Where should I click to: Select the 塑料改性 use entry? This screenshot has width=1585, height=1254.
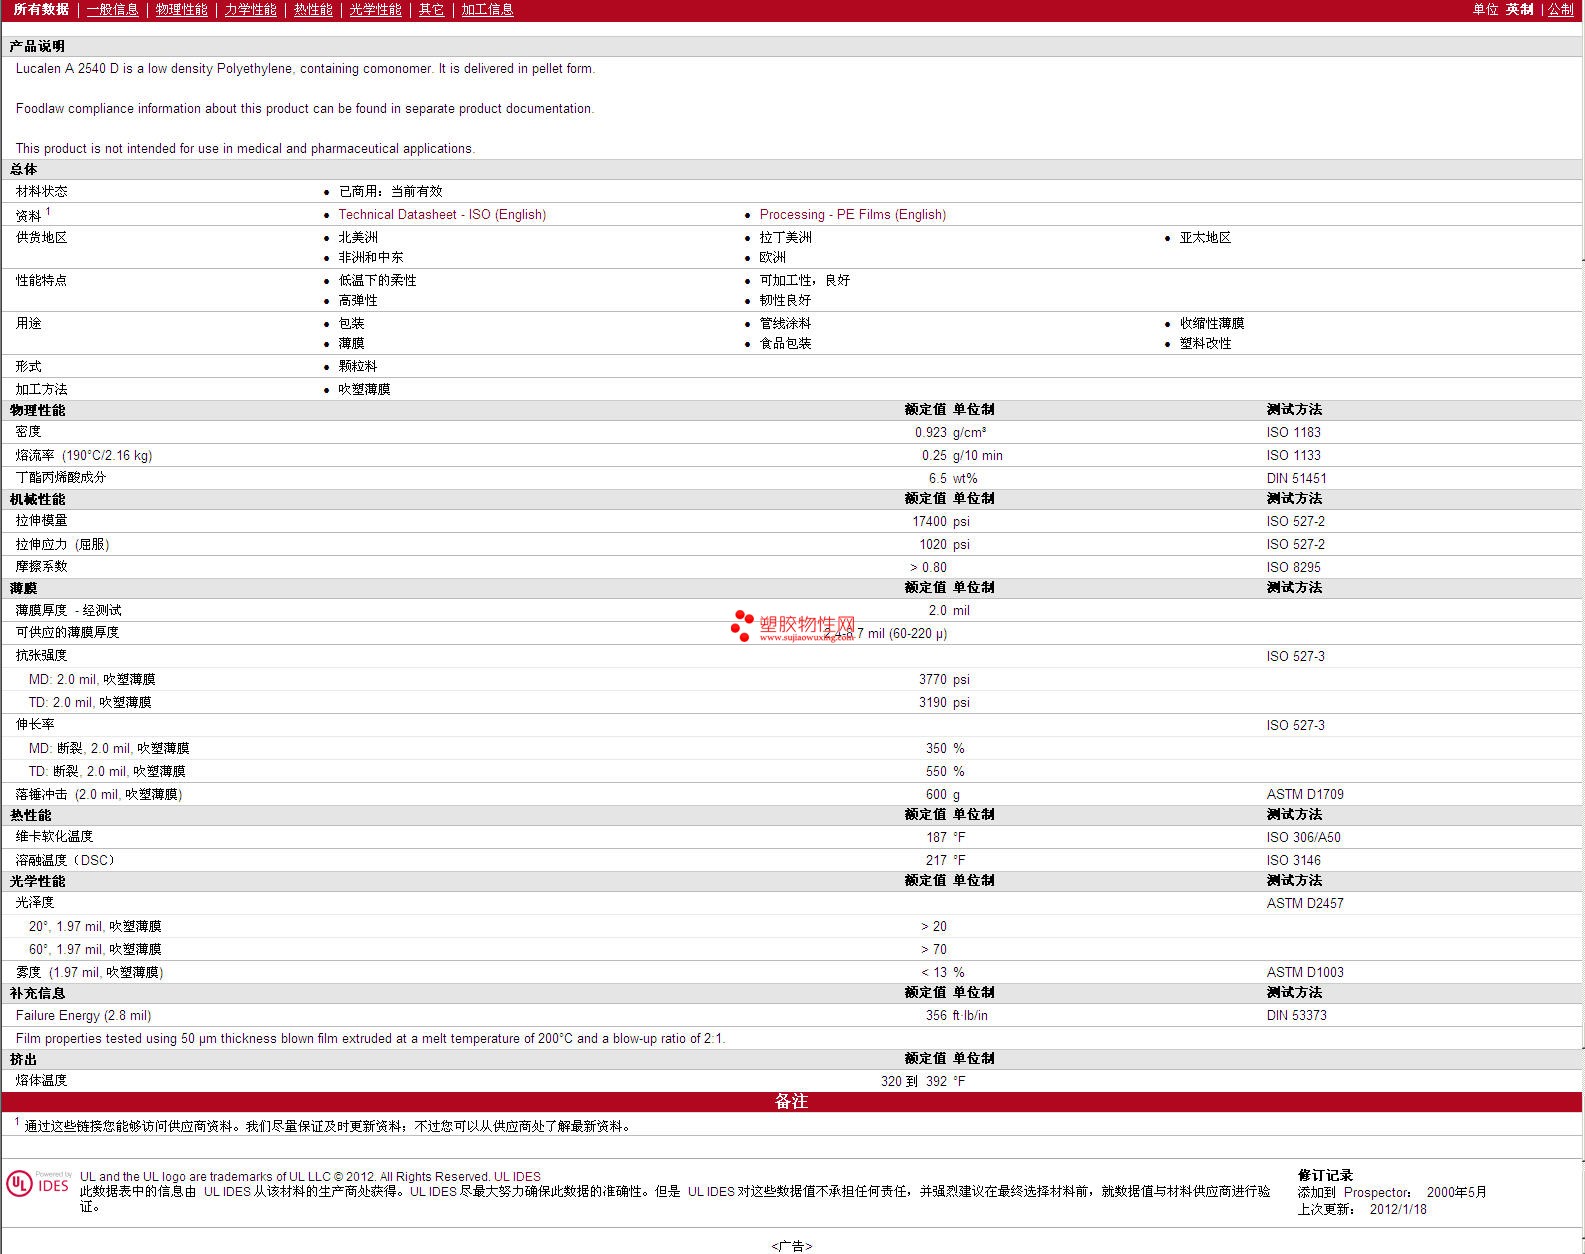[x=1205, y=343]
